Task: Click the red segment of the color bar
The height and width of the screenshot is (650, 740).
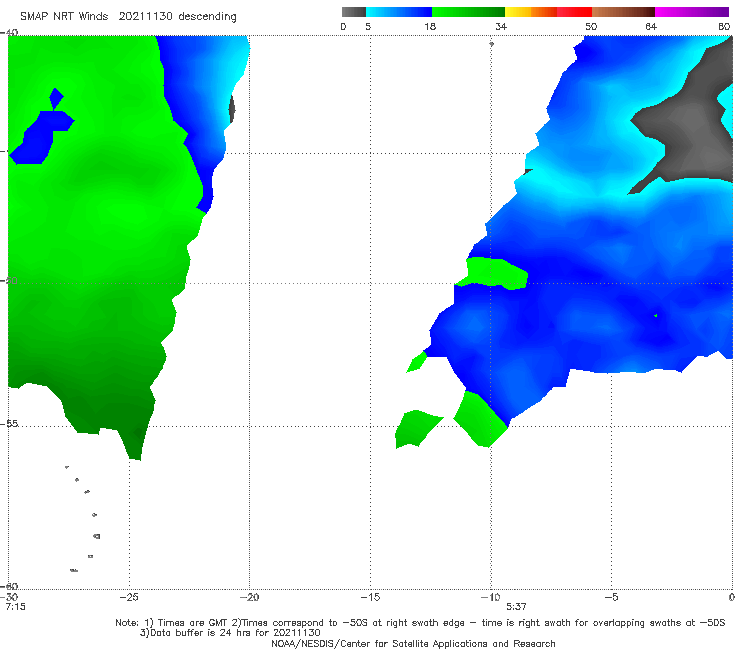Action: tap(574, 12)
